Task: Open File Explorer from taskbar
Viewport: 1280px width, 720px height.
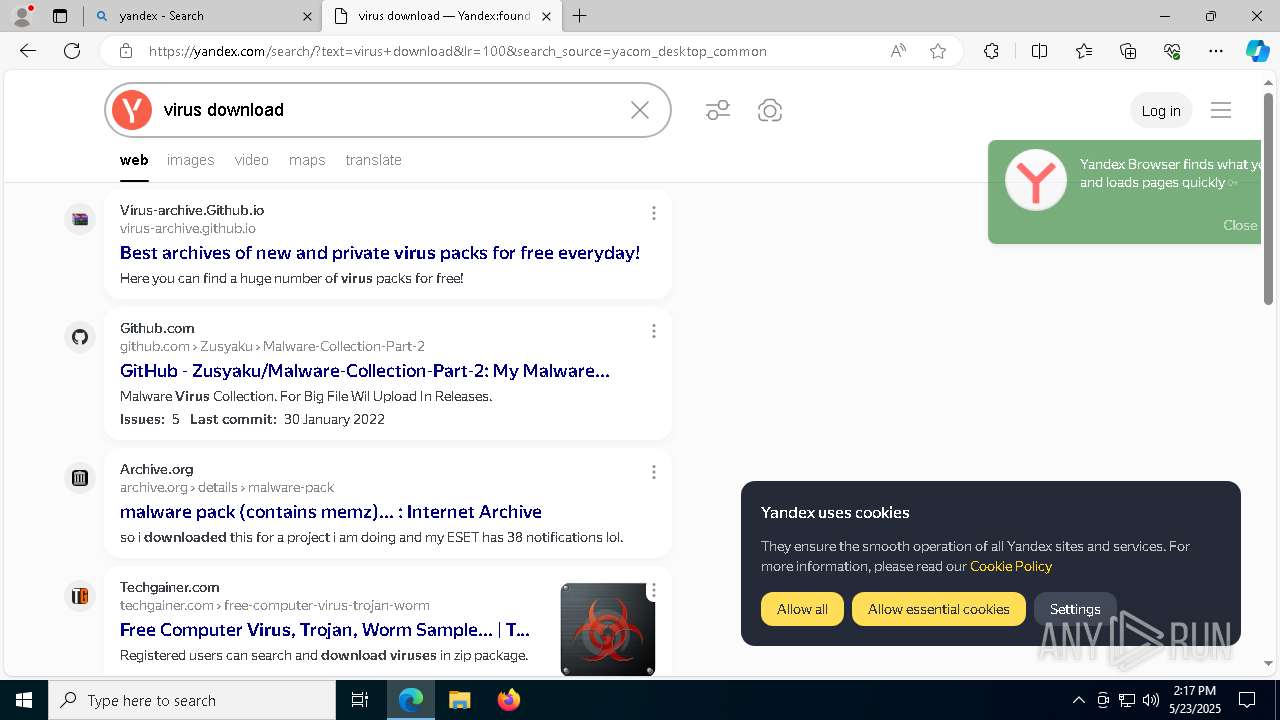Action: (x=459, y=700)
